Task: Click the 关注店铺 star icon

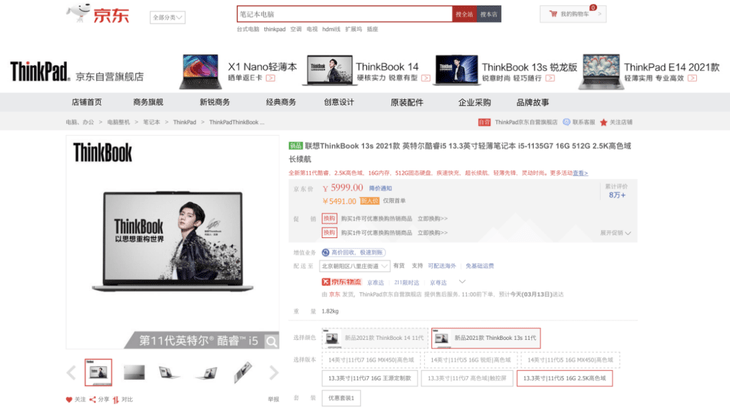Action: [x=603, y=122]
